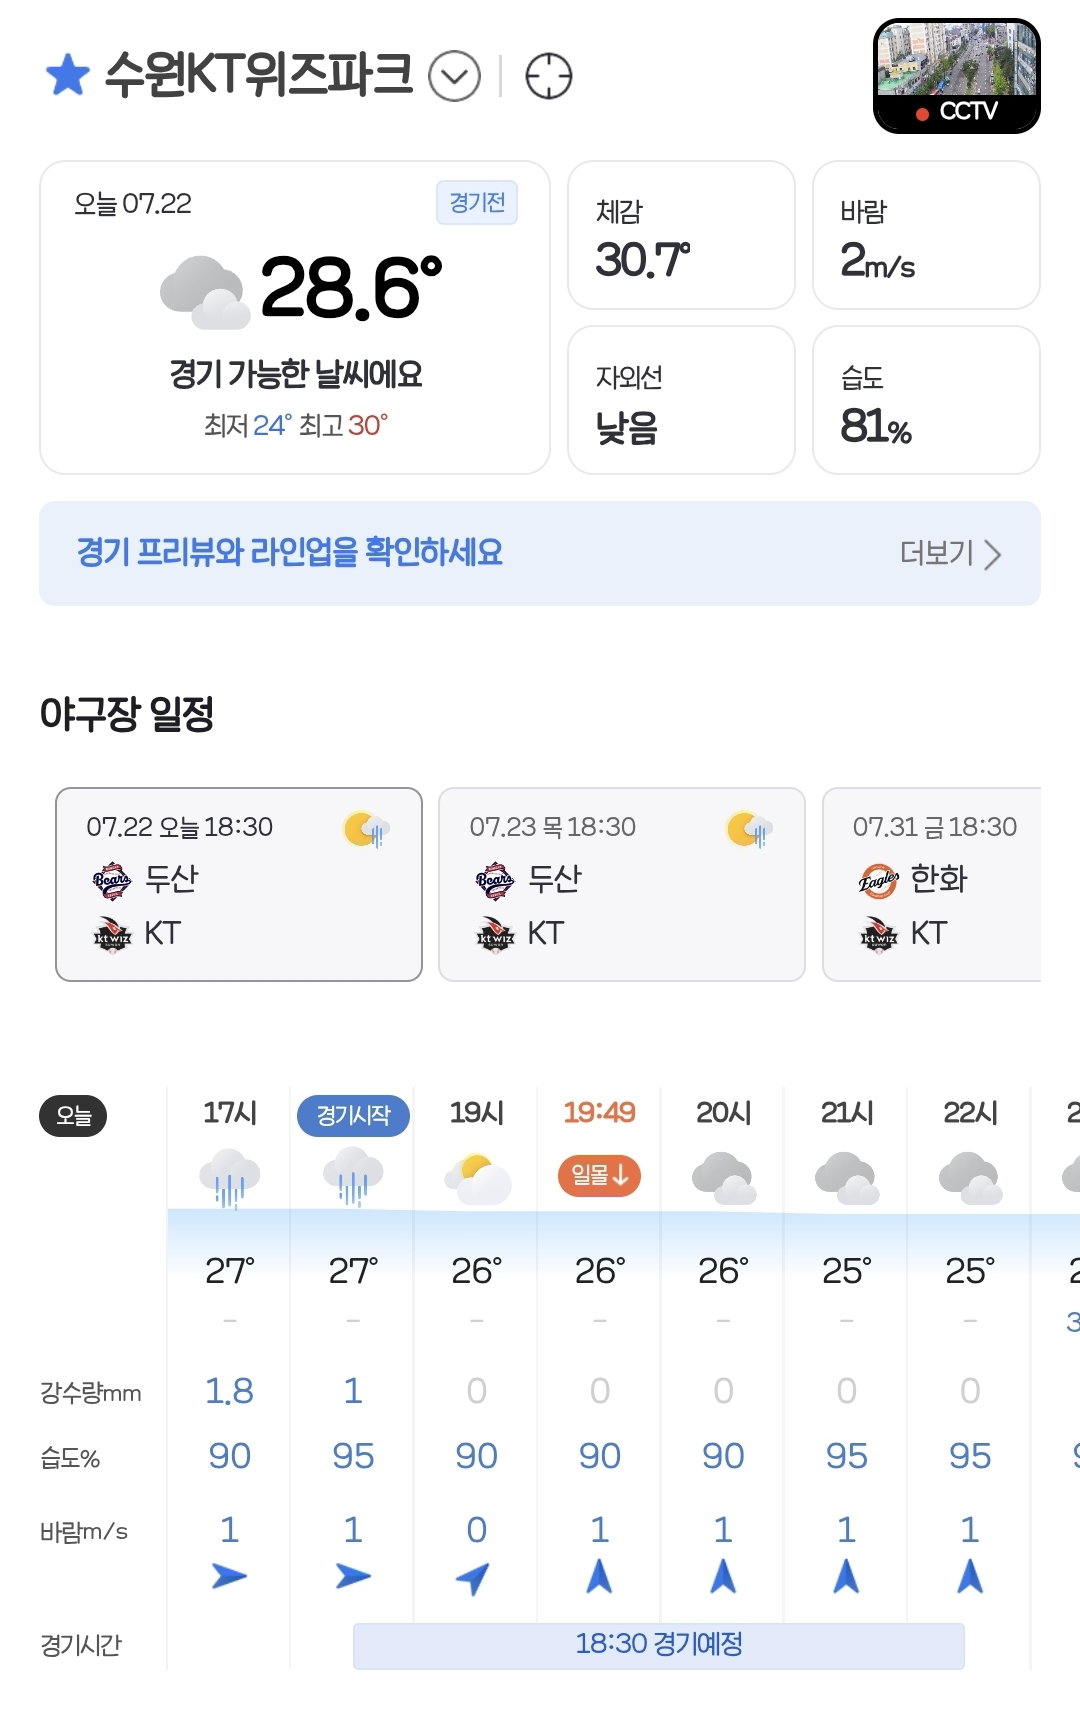
Task: Click the Bears logo in today's game card
Action: point(111,880)
